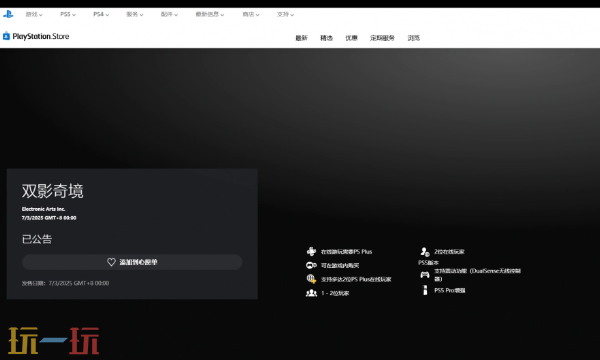Click the PlayStation logo in the top bar
This screenshot has height=360, width=600.
[8, 14]
